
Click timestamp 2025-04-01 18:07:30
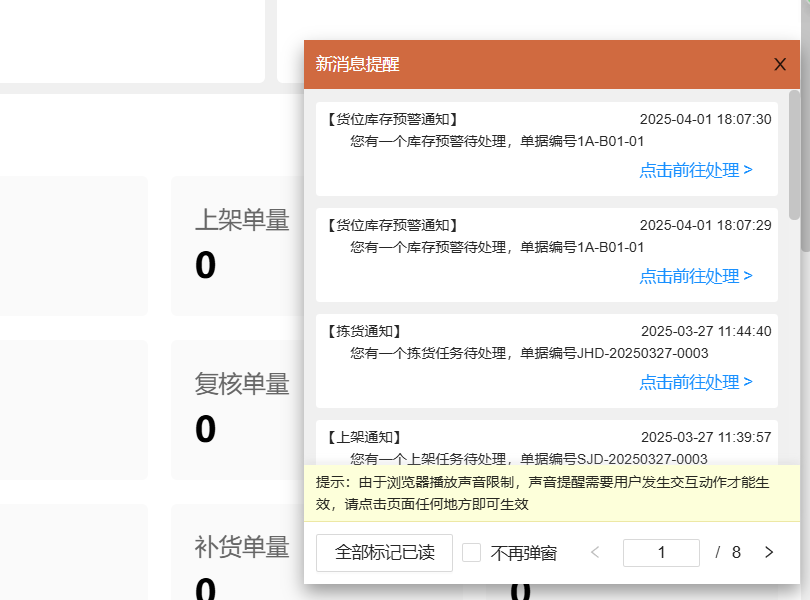coord(705,119)
